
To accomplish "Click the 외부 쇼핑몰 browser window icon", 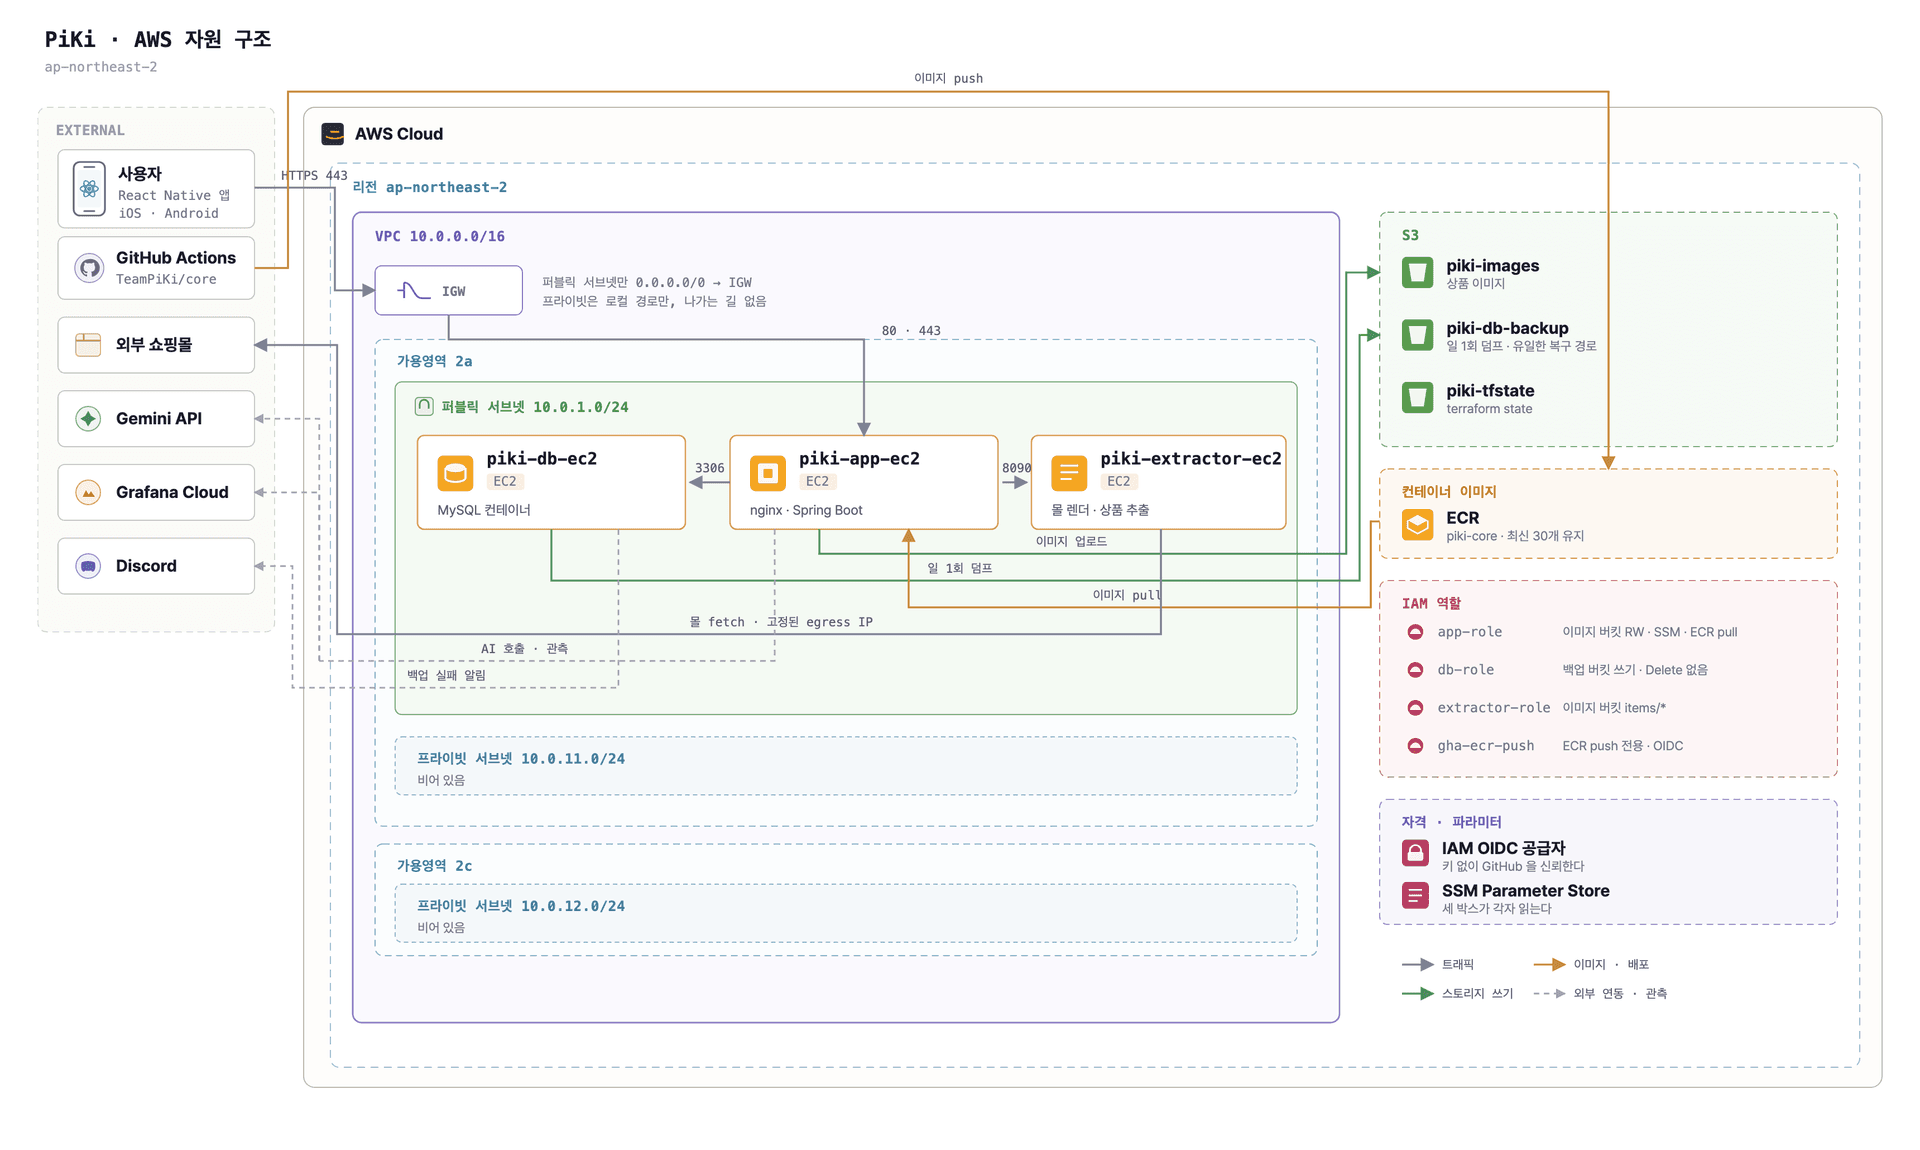I will [x=88, y=345].
